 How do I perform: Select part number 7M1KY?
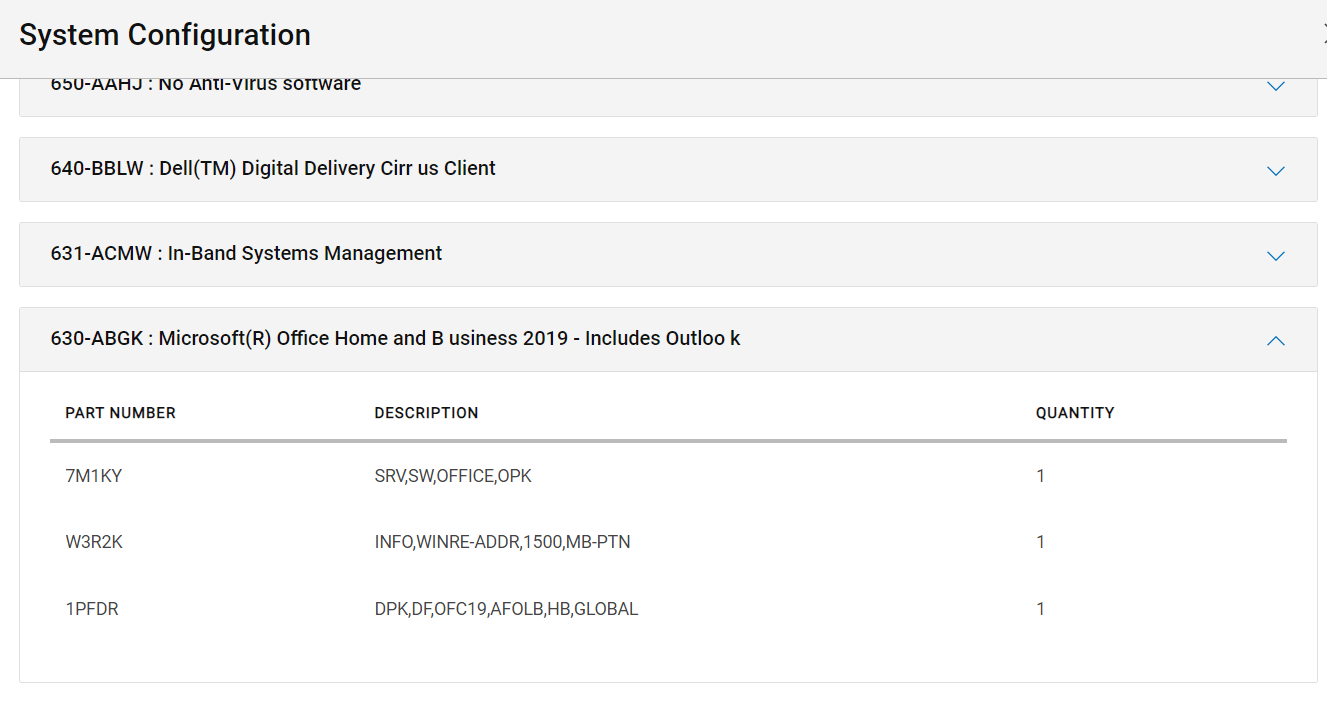[x=93, y=476]
